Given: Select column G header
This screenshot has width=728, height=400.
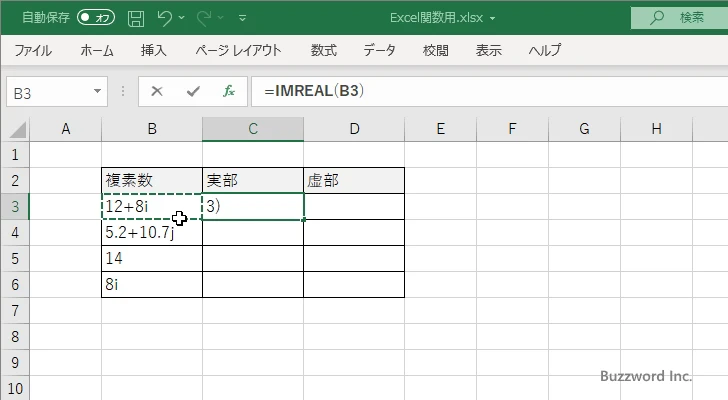Looking at the screenshot, I should (x=585, y=129).
